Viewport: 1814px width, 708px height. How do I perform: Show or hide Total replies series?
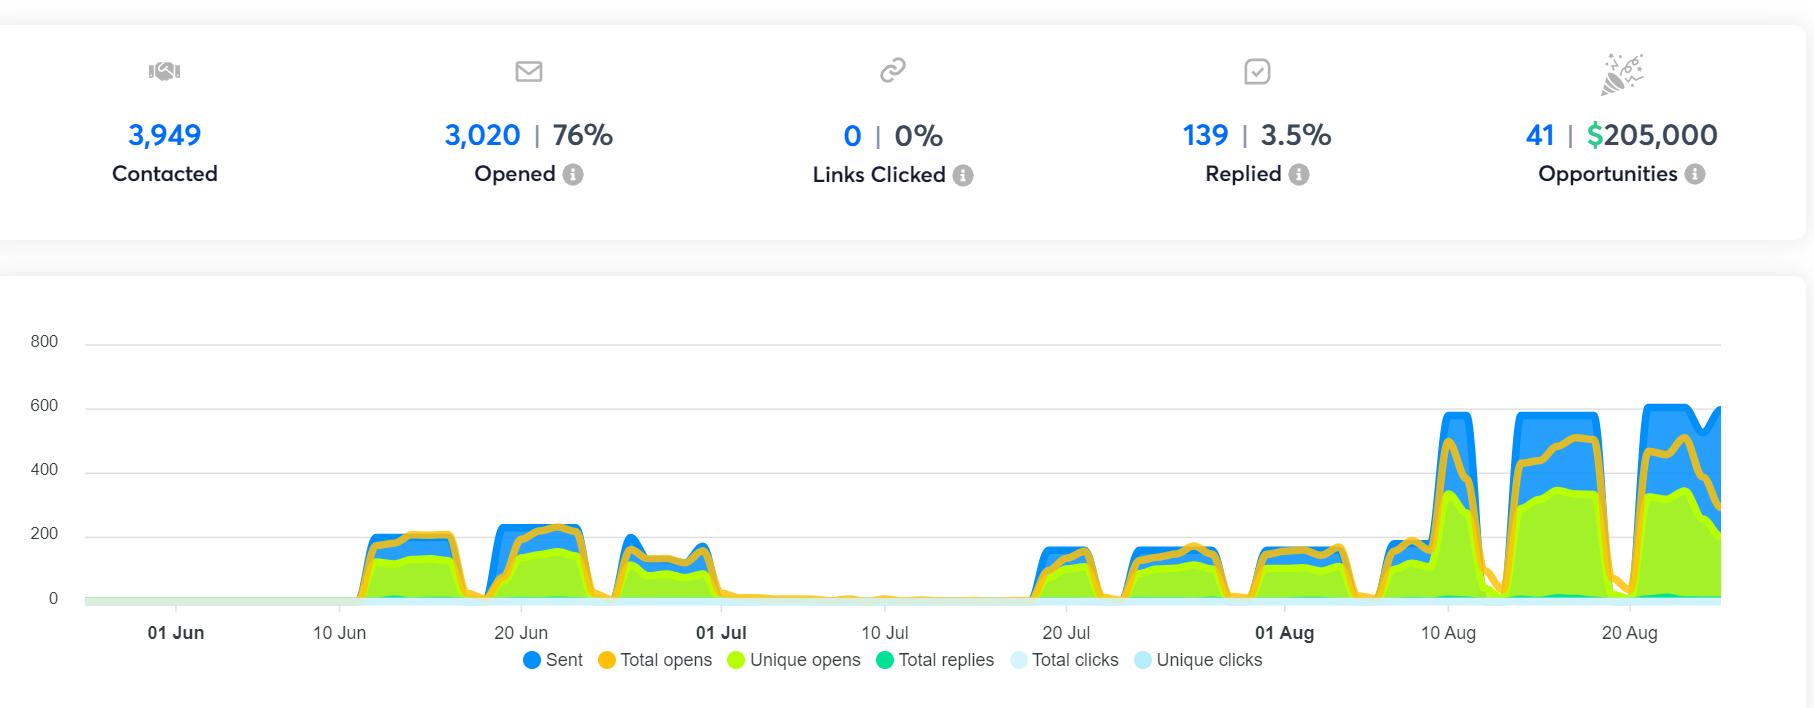click(935, 660)
